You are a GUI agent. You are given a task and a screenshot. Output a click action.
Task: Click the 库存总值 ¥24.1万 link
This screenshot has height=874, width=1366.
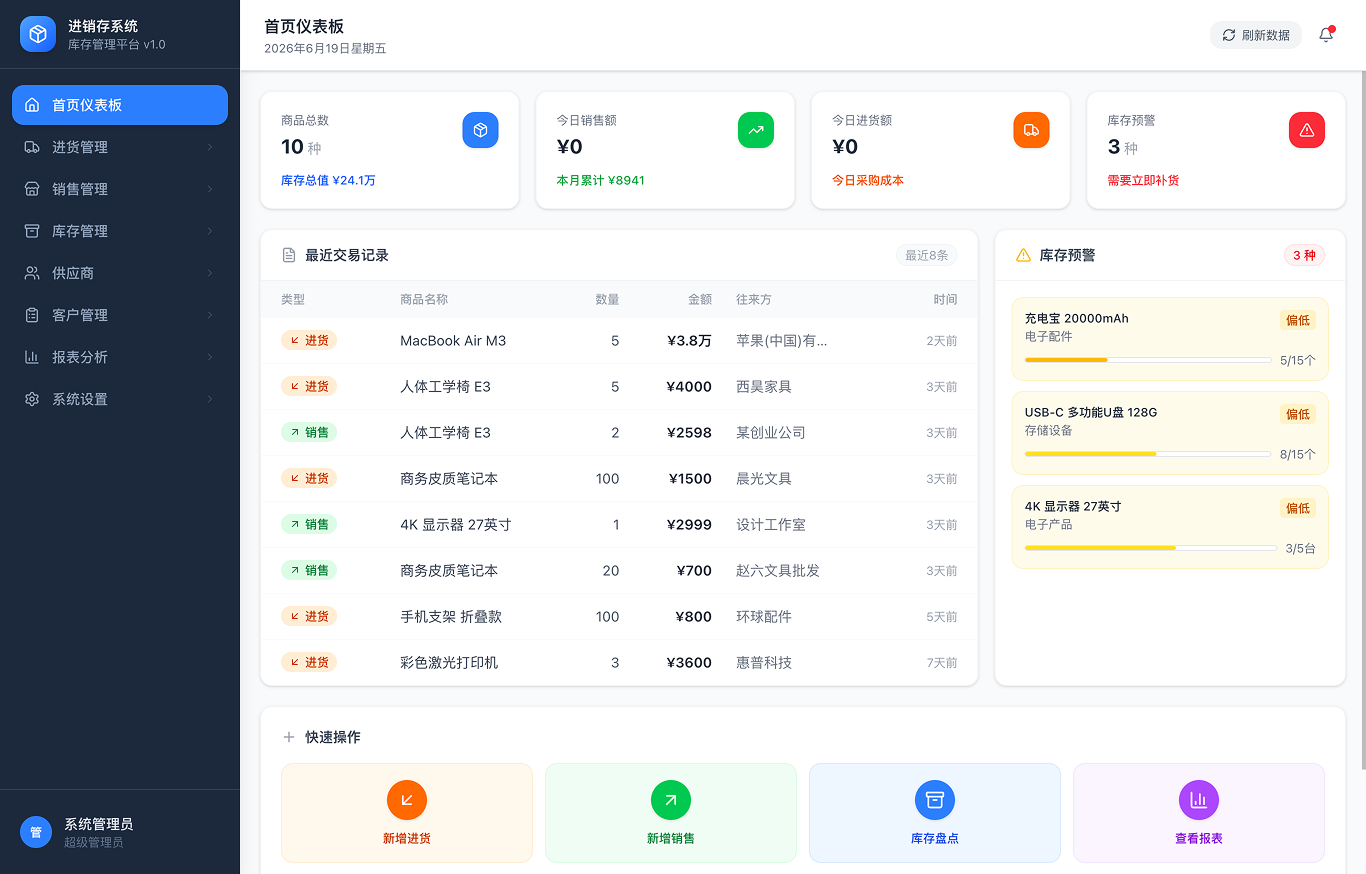click(328, 181)
